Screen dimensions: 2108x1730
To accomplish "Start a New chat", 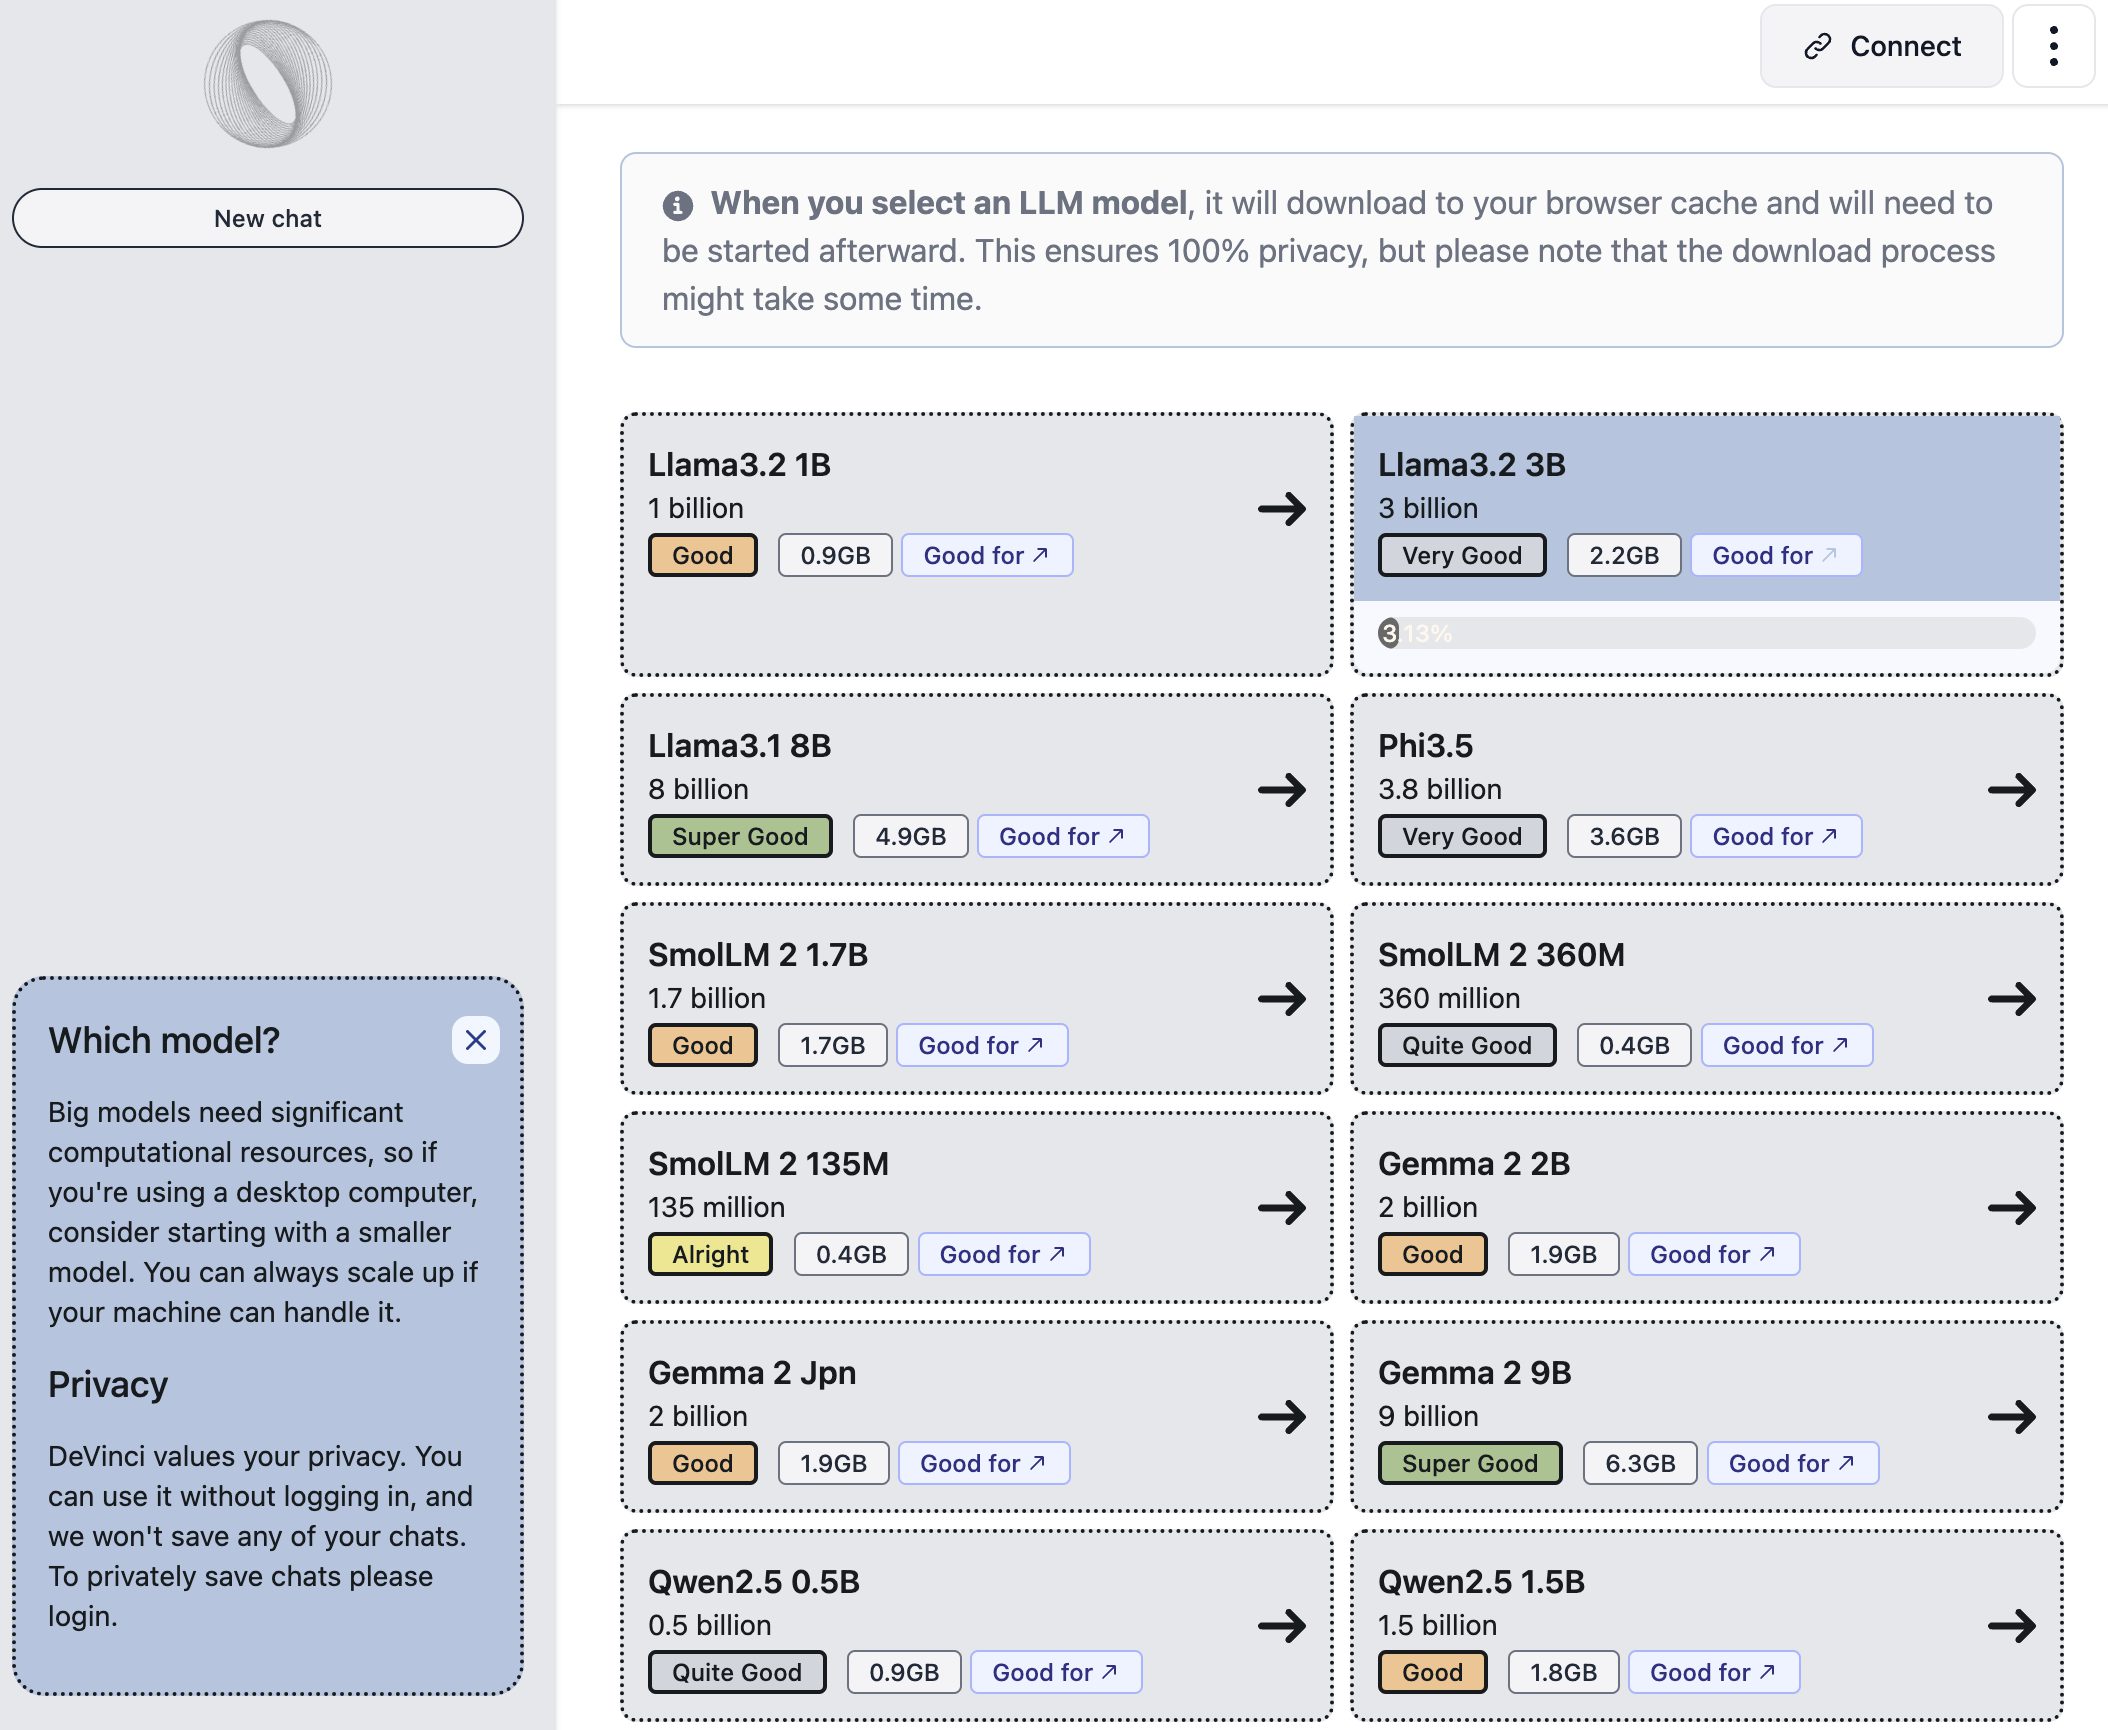I will 267,218.
